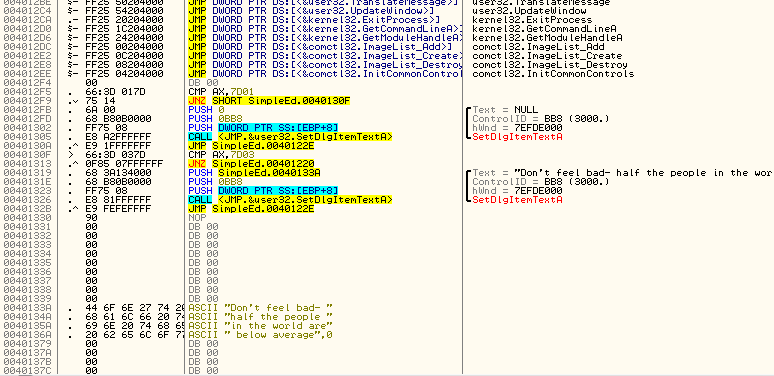The height and width of the screenshot is (376, 774).
Task: Click the JMP to kernel32.ExitProcess instruction
Action: (314, 20)
